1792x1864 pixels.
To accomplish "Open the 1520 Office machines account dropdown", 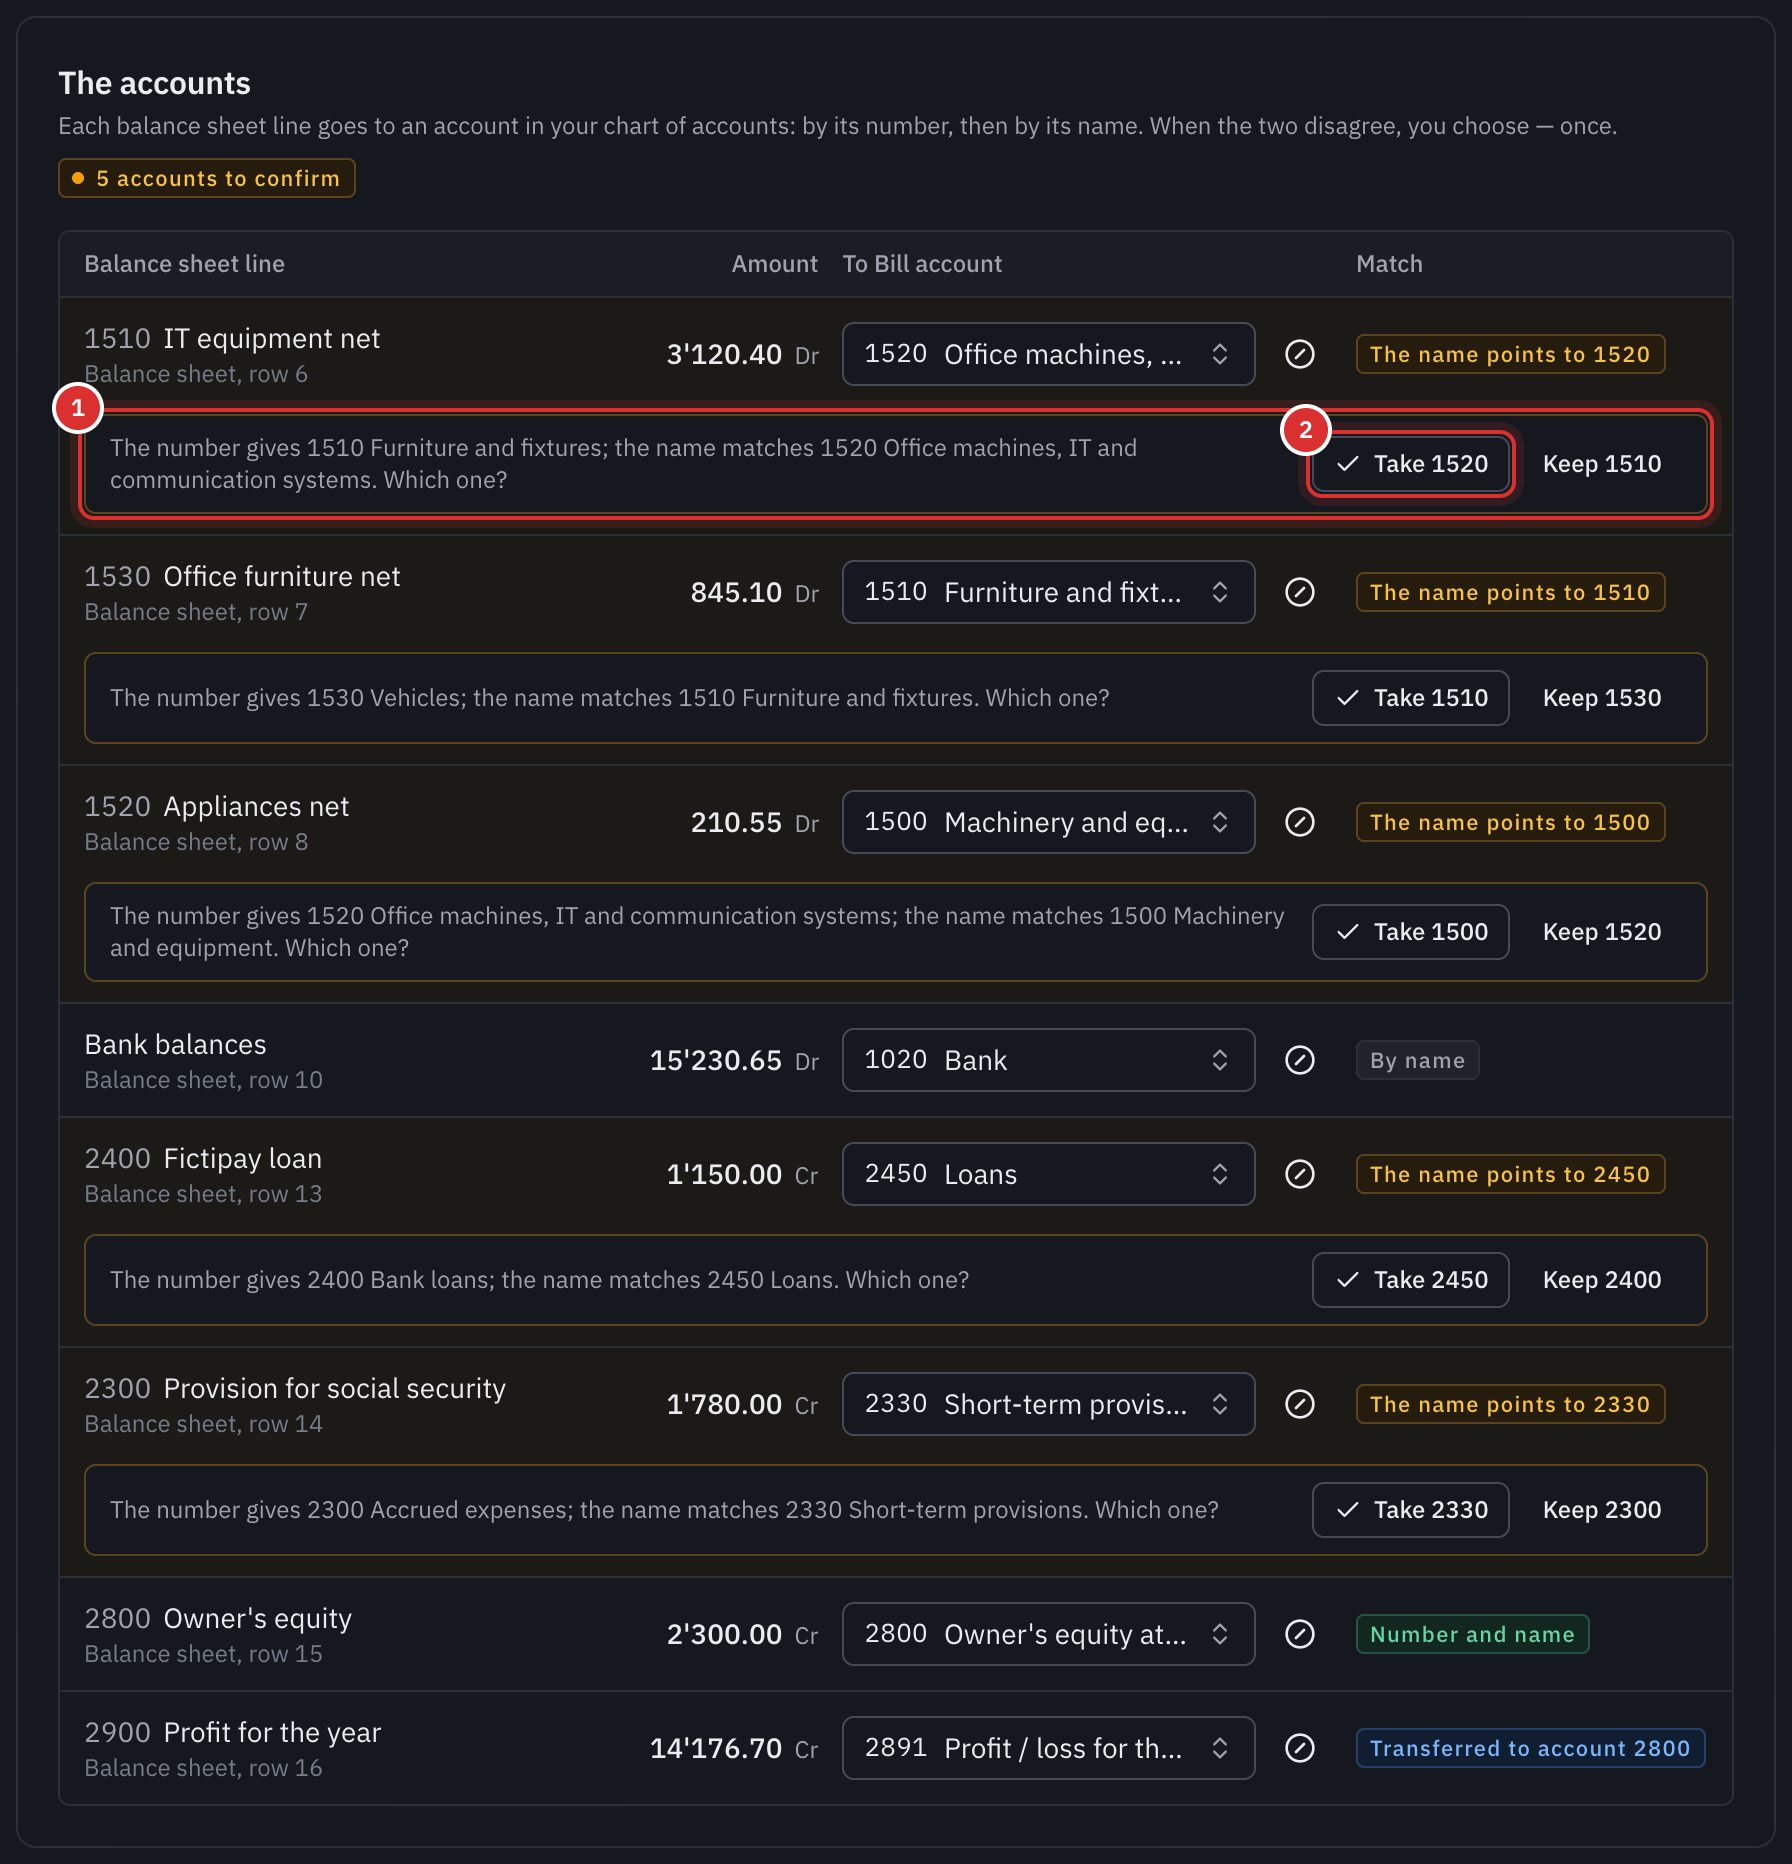I will (1048, 354).
